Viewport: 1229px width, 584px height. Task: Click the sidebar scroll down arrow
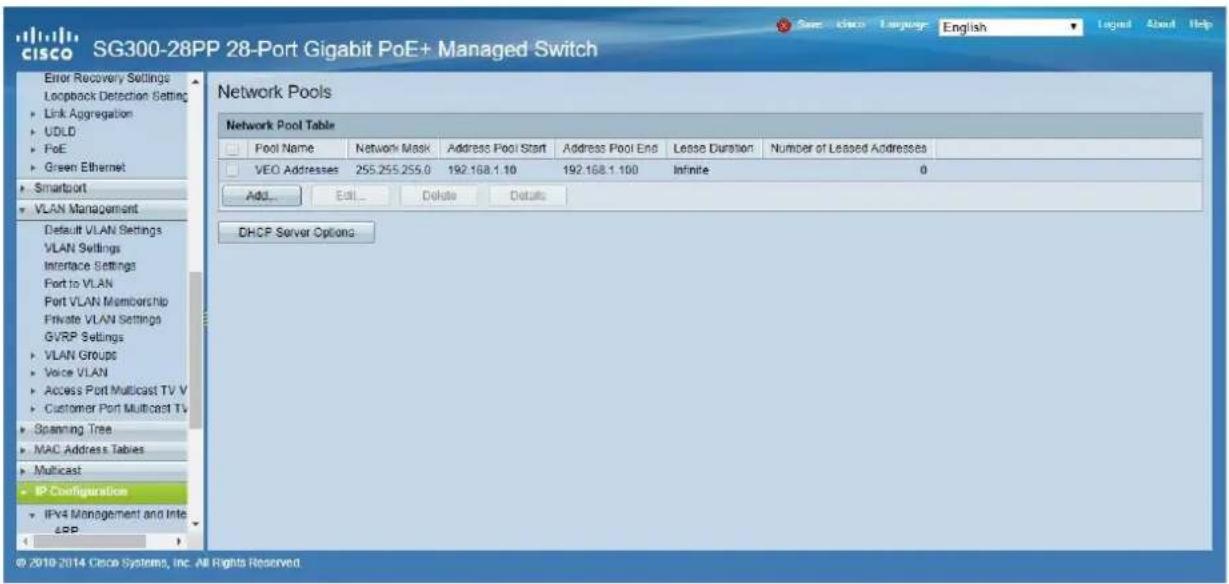click(x=196, y=523)
